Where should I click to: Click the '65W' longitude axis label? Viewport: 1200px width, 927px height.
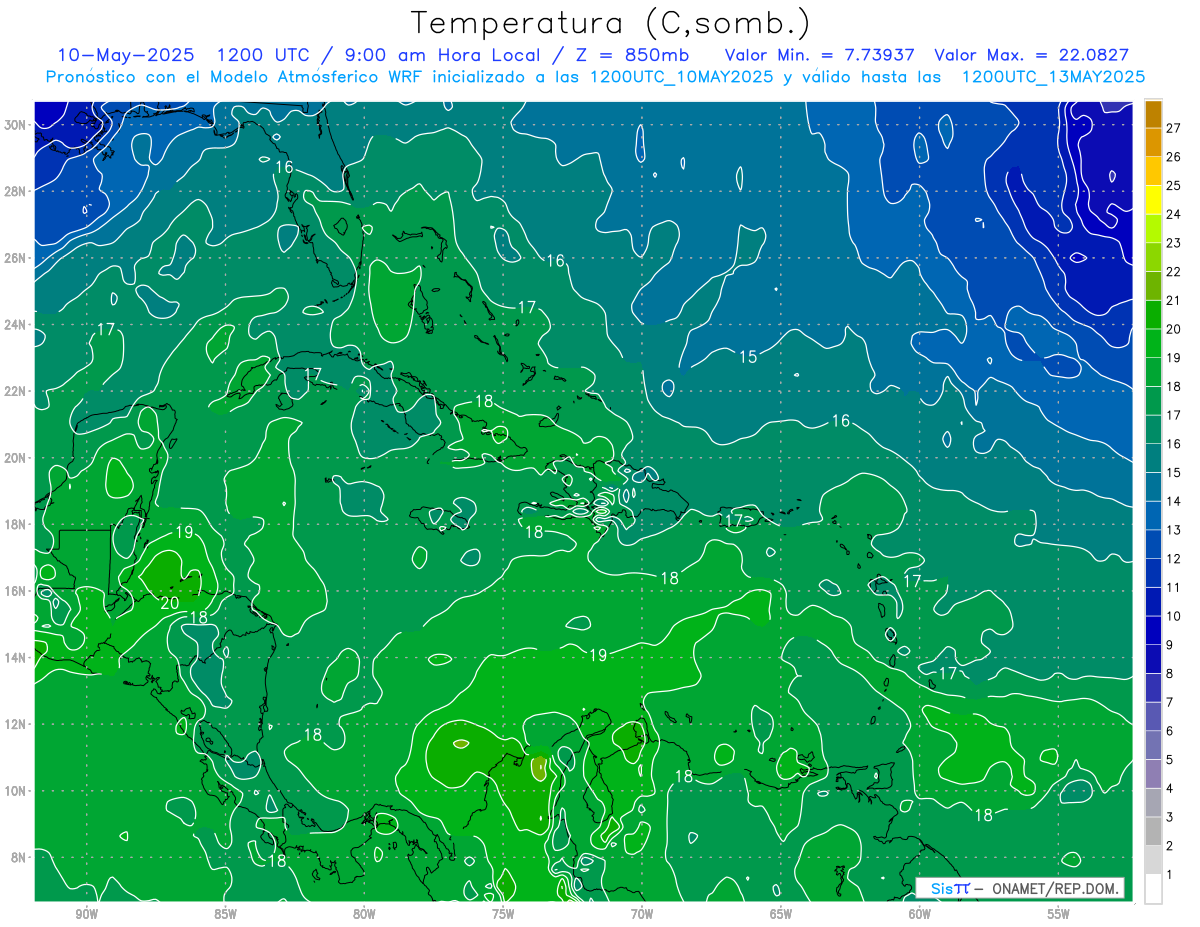[x=781, y=914]
